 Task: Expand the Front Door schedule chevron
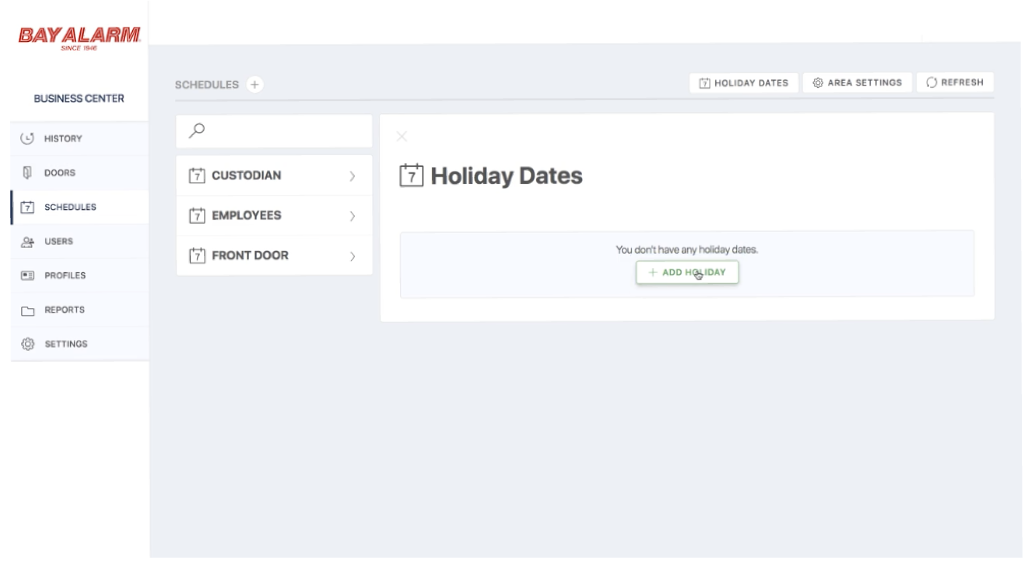(352, 256)
